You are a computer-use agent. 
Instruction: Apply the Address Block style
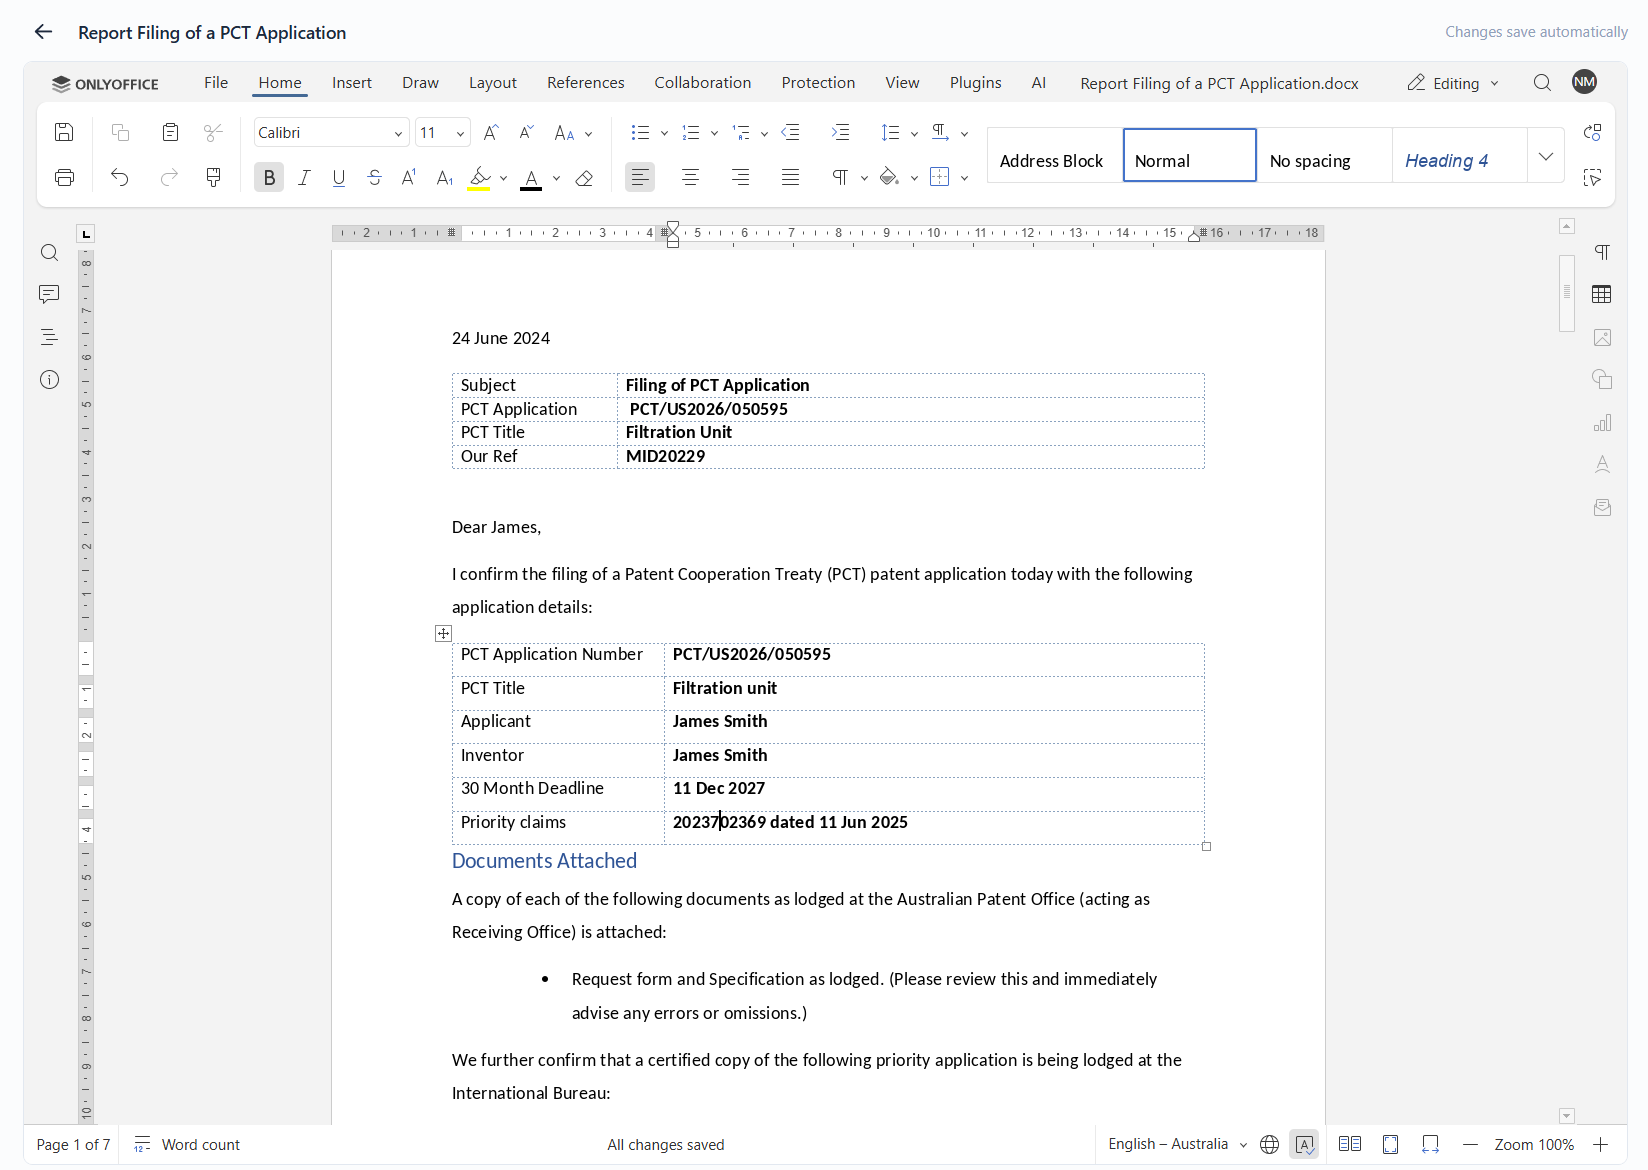(x=1055, y=155)
